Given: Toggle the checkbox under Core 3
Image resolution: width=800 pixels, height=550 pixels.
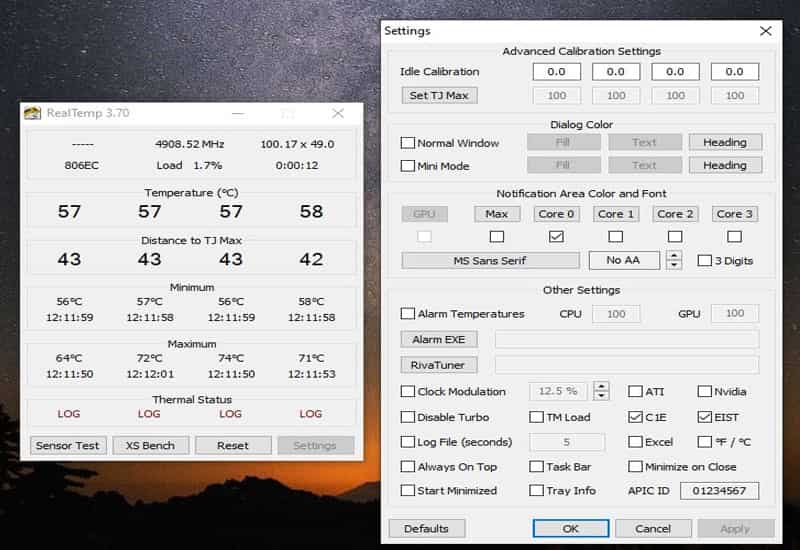Looking at the screenshot, I should click(735, 237).
